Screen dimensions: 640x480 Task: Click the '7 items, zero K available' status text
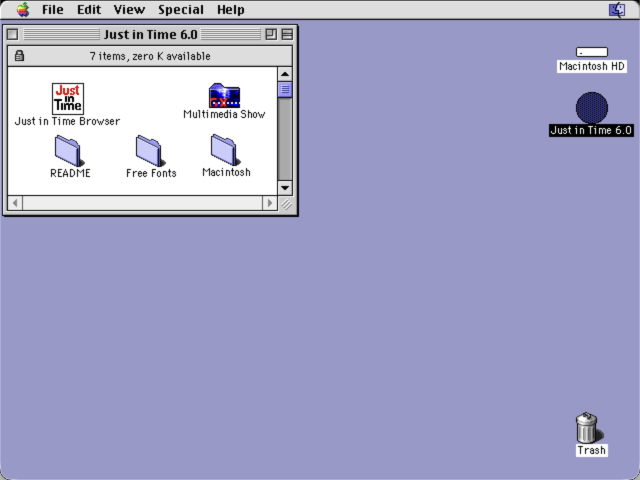click(150, 56)
